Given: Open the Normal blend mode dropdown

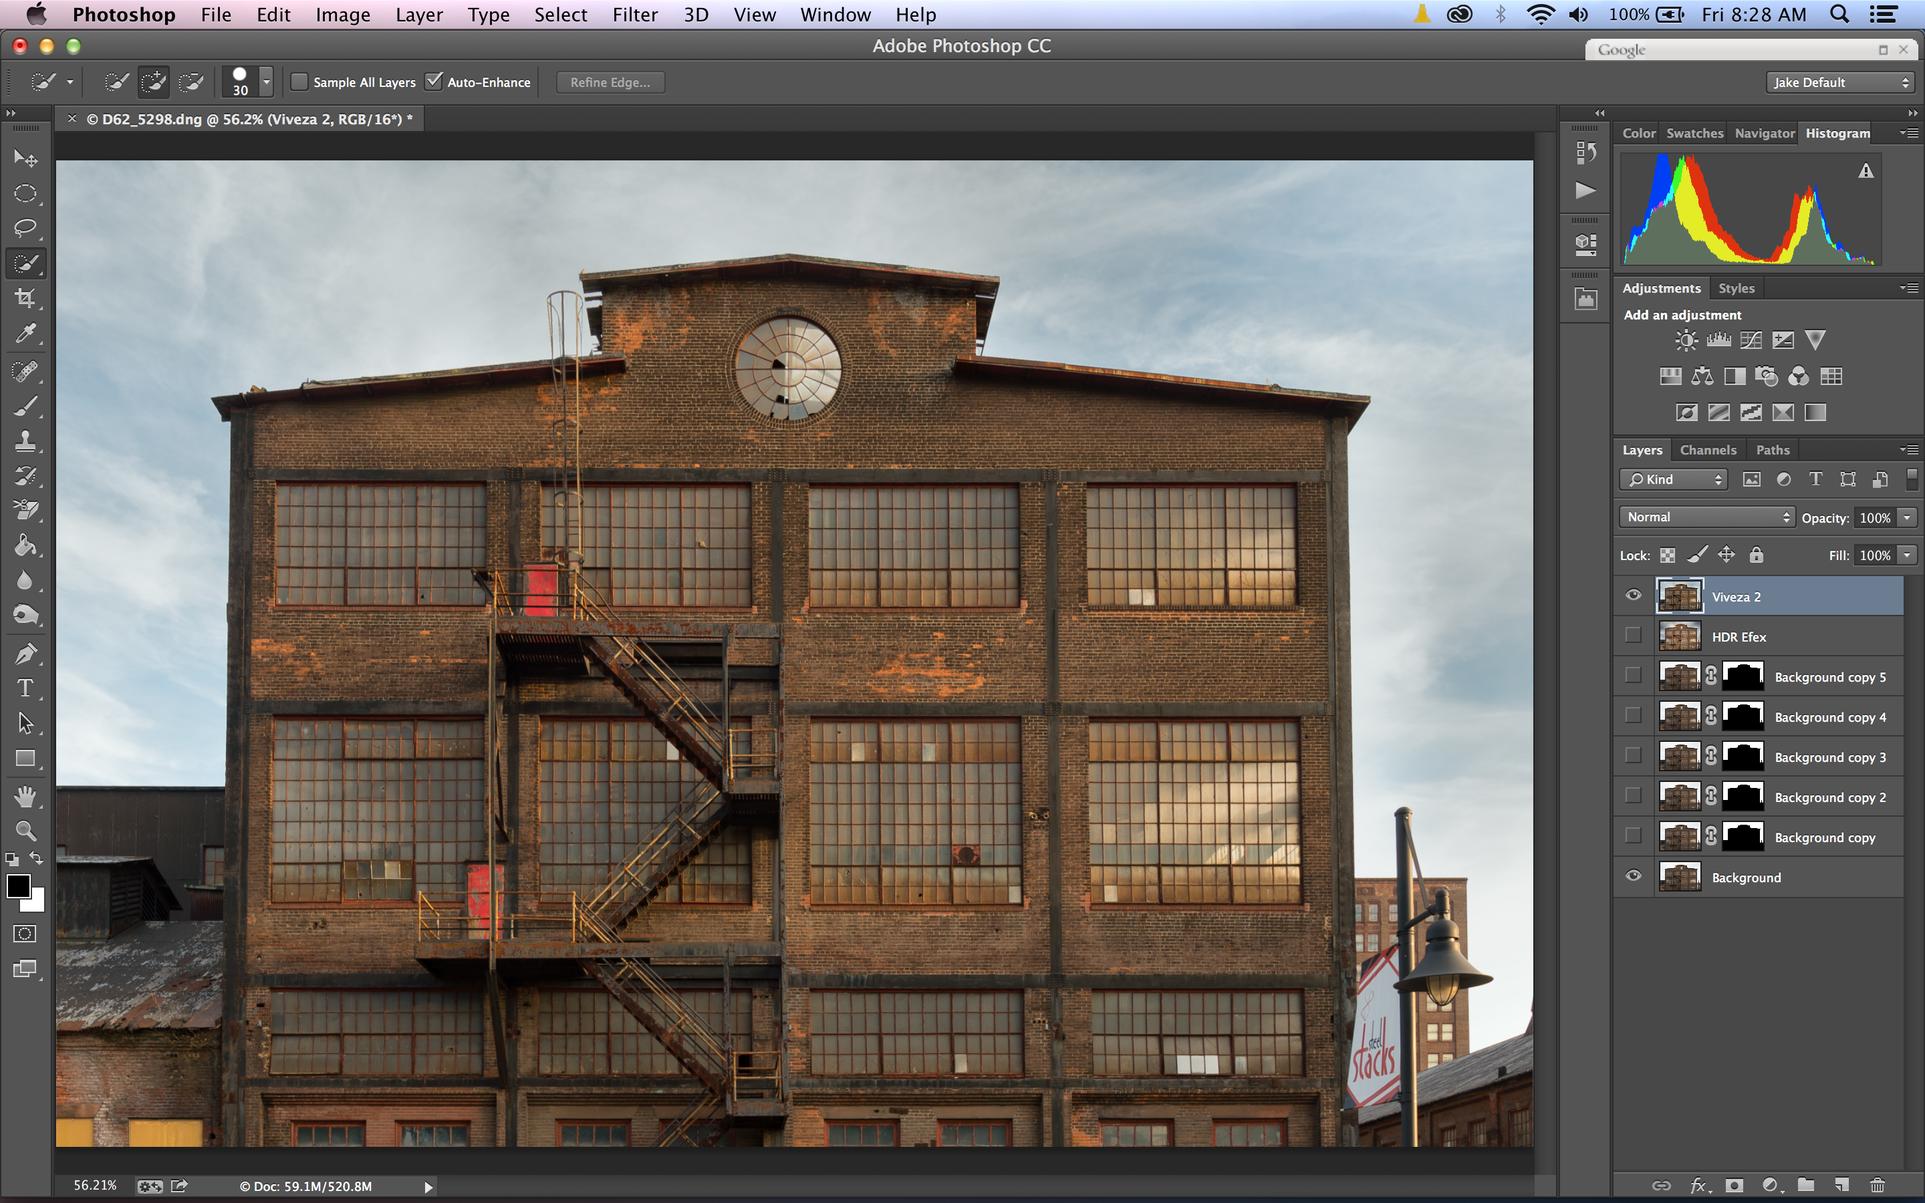Looking at the screenshot, I should click(x=1707, y=517).
